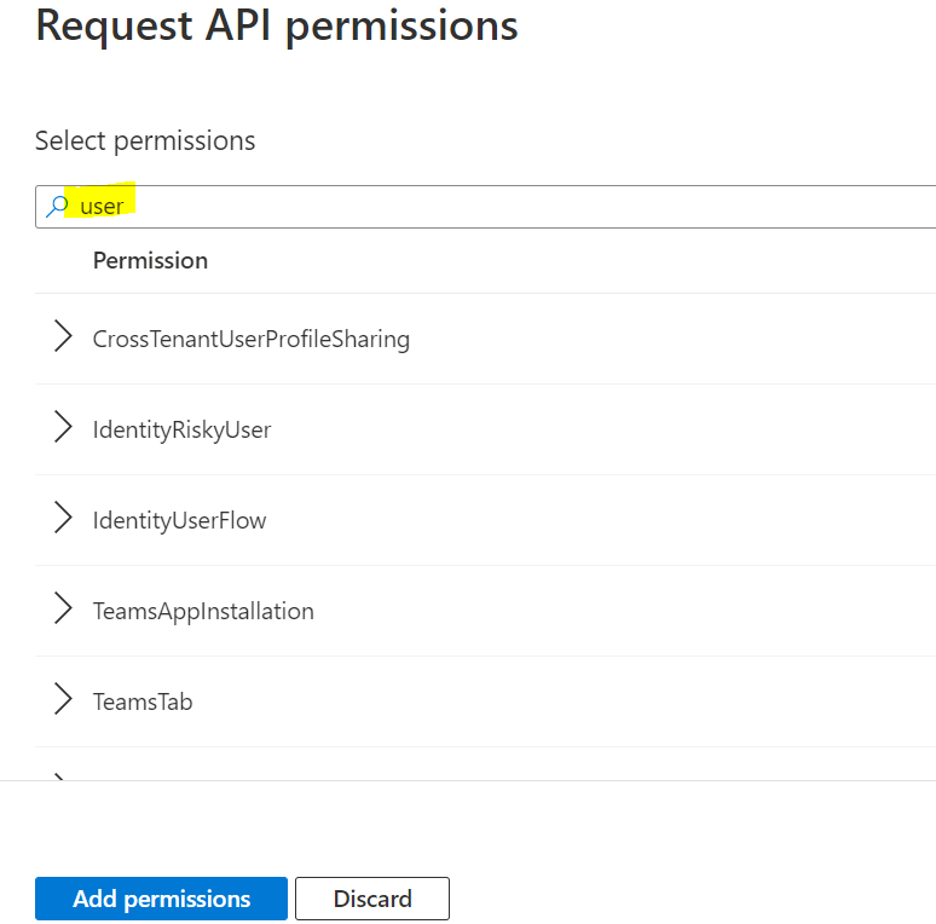Expand the TeamsTab chevron arrow

click(63, 701)
